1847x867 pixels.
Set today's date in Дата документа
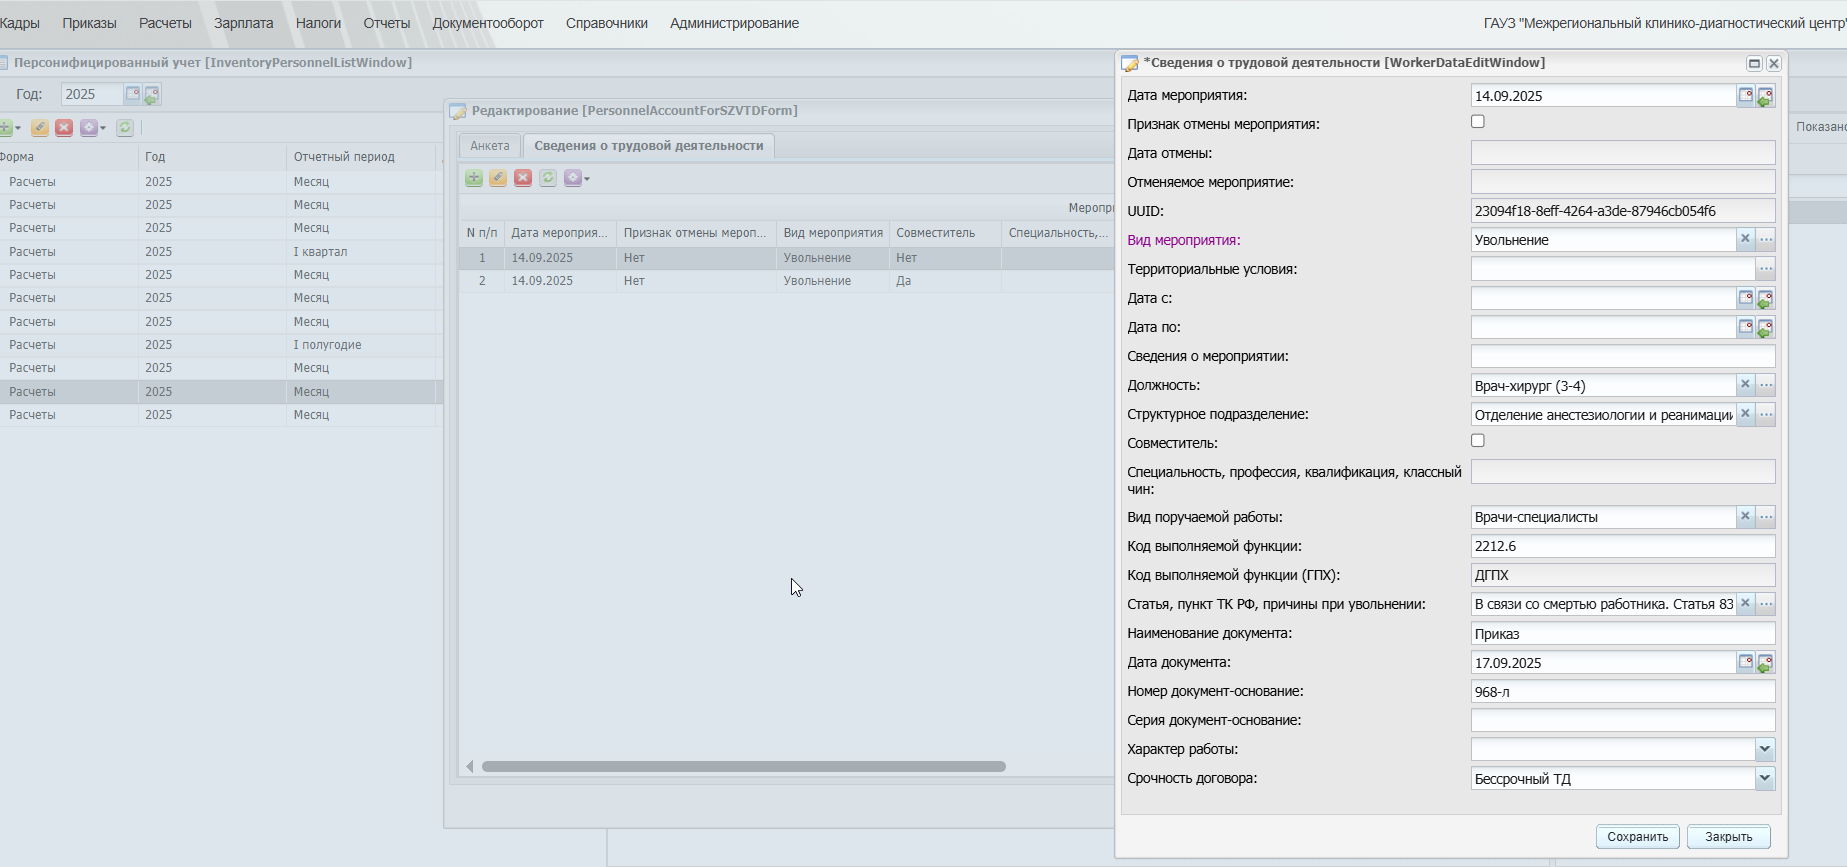click(1765, 662)
